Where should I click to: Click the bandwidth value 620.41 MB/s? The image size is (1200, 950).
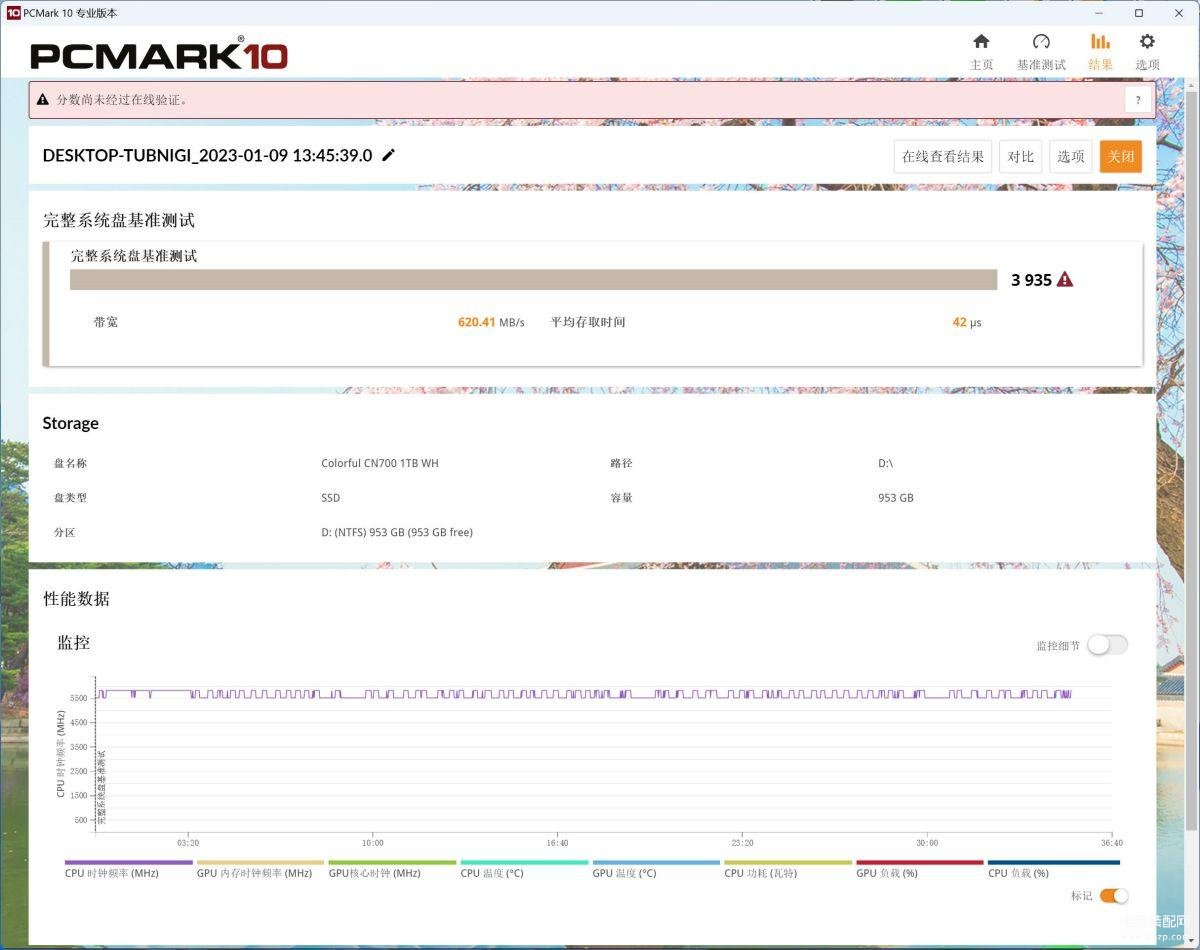491,322
